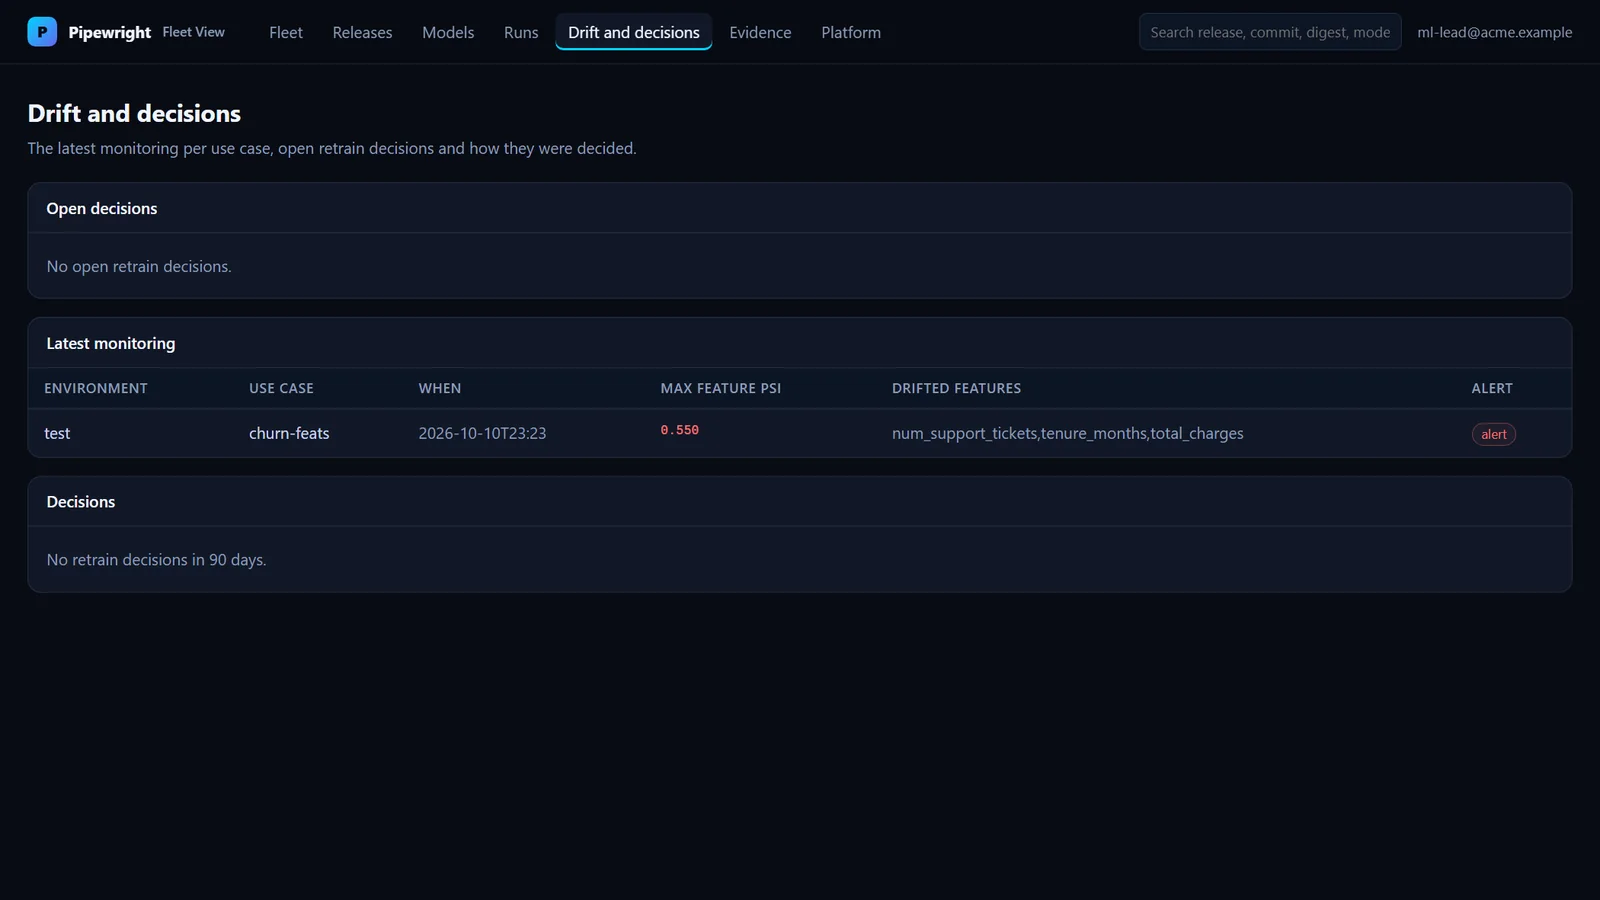This screenshot has height=900, width=1600.
Task: Click the Decisions panel heading
Action: 81,502
